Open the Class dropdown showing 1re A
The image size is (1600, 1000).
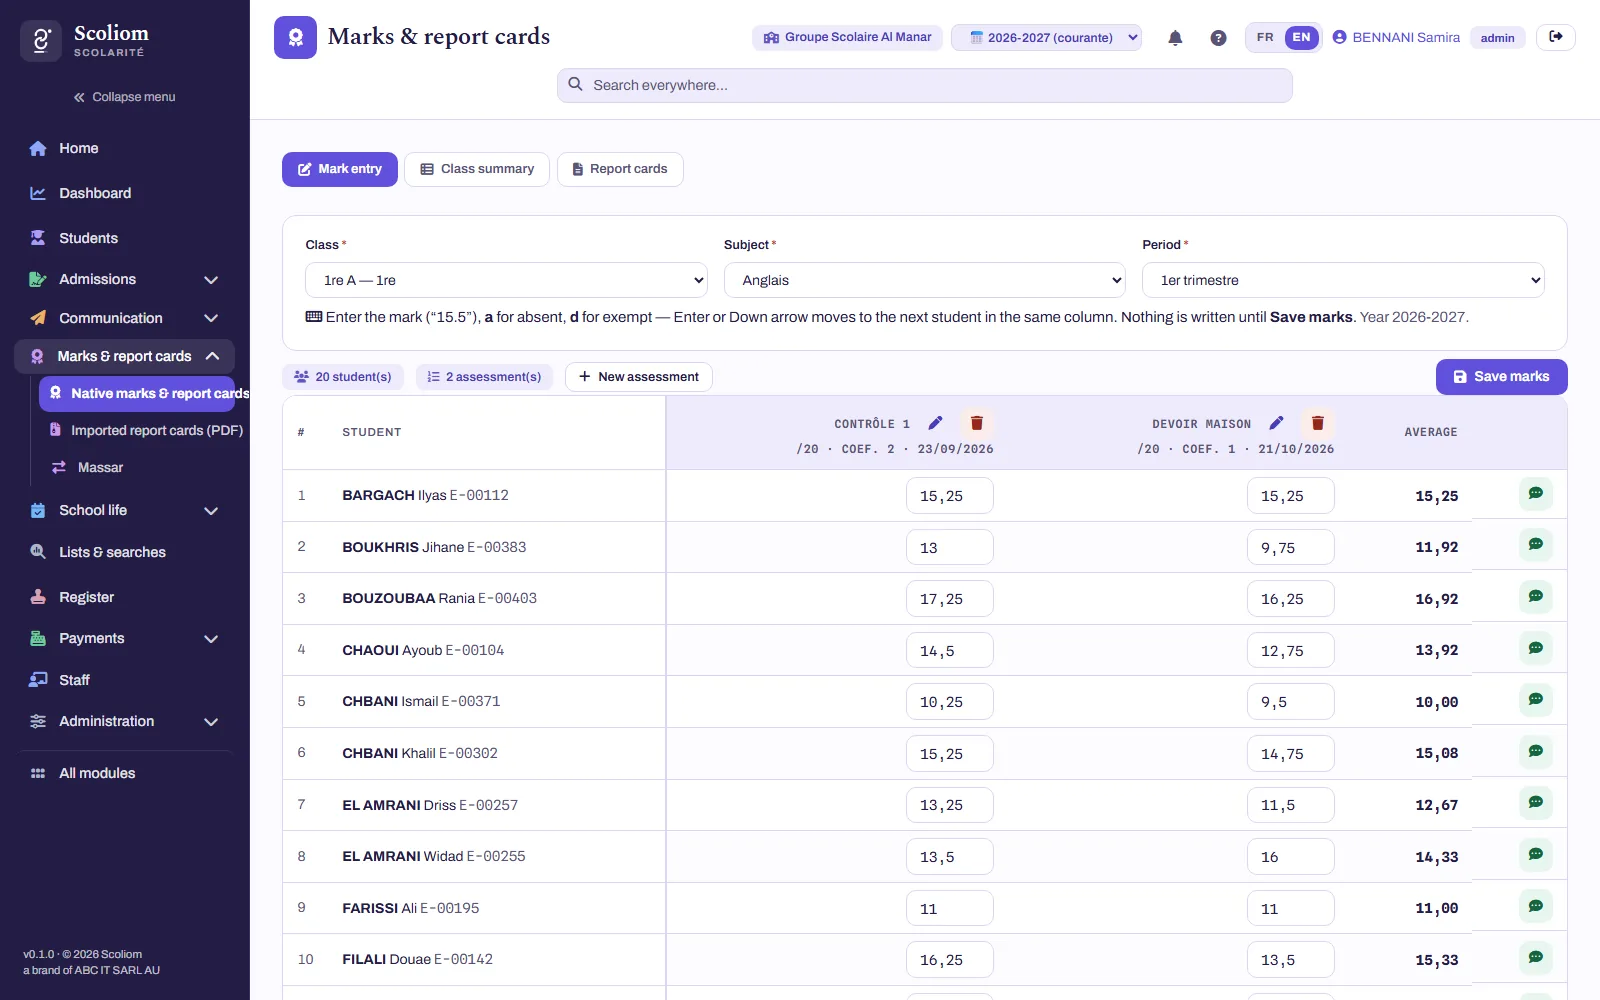pyautogui.click(x=506, y=280)
